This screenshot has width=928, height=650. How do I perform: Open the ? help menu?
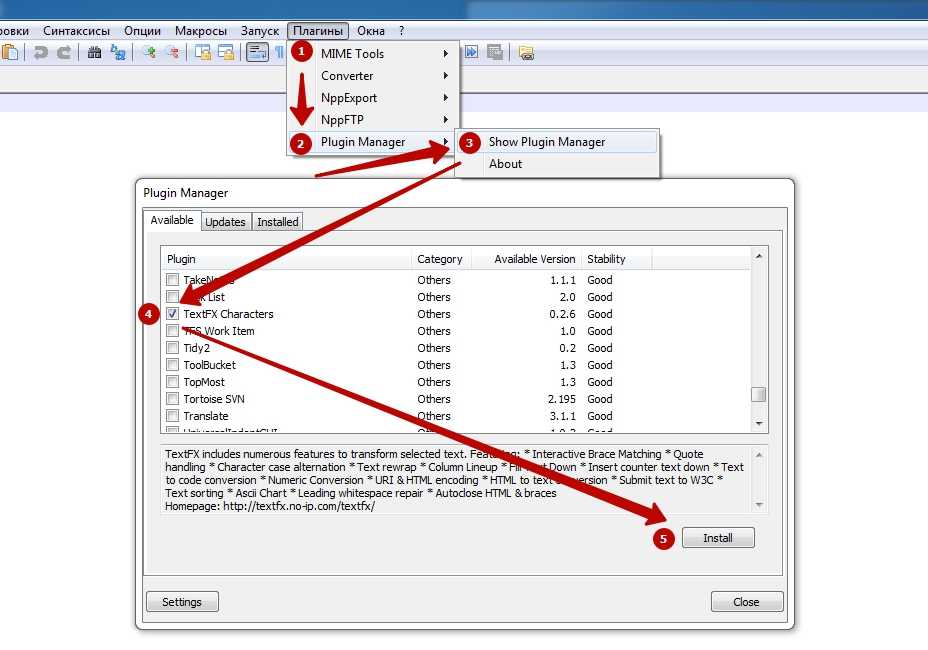[x=402, y=31]
